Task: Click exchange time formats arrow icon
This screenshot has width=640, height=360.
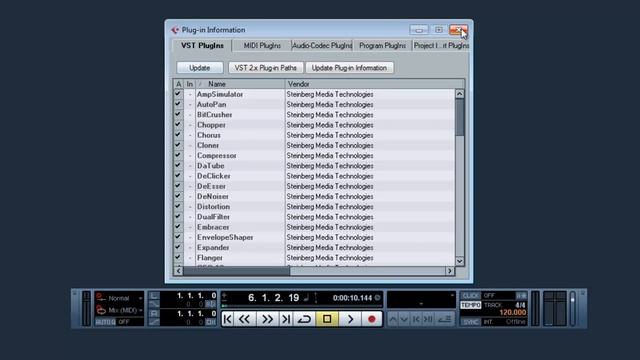Action: coord(316,298)
